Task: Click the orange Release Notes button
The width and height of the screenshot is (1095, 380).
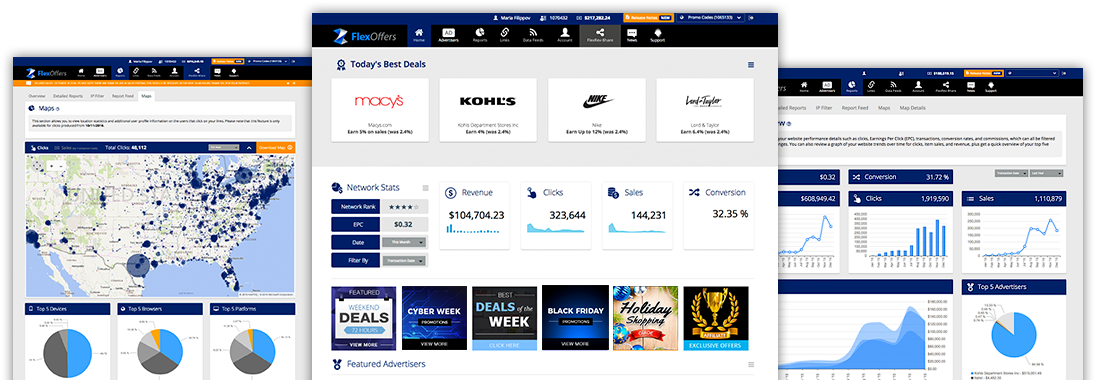Action: [648, 17]
